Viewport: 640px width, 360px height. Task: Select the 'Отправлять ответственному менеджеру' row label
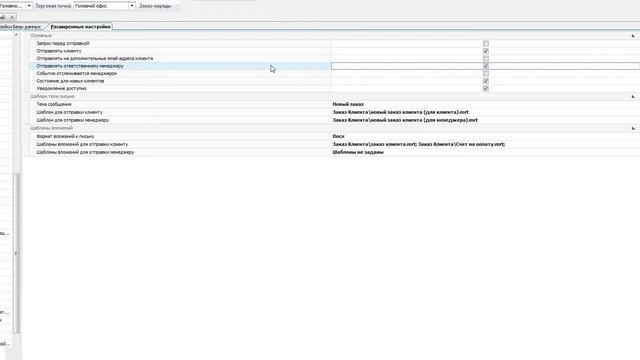[80, 66]
